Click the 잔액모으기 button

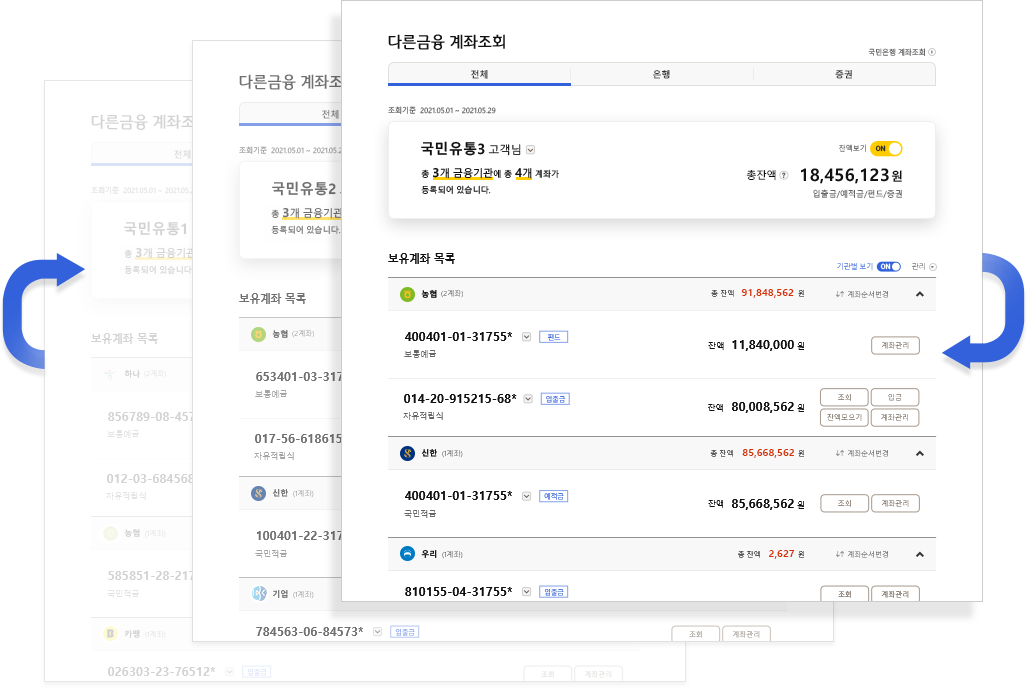844,417
